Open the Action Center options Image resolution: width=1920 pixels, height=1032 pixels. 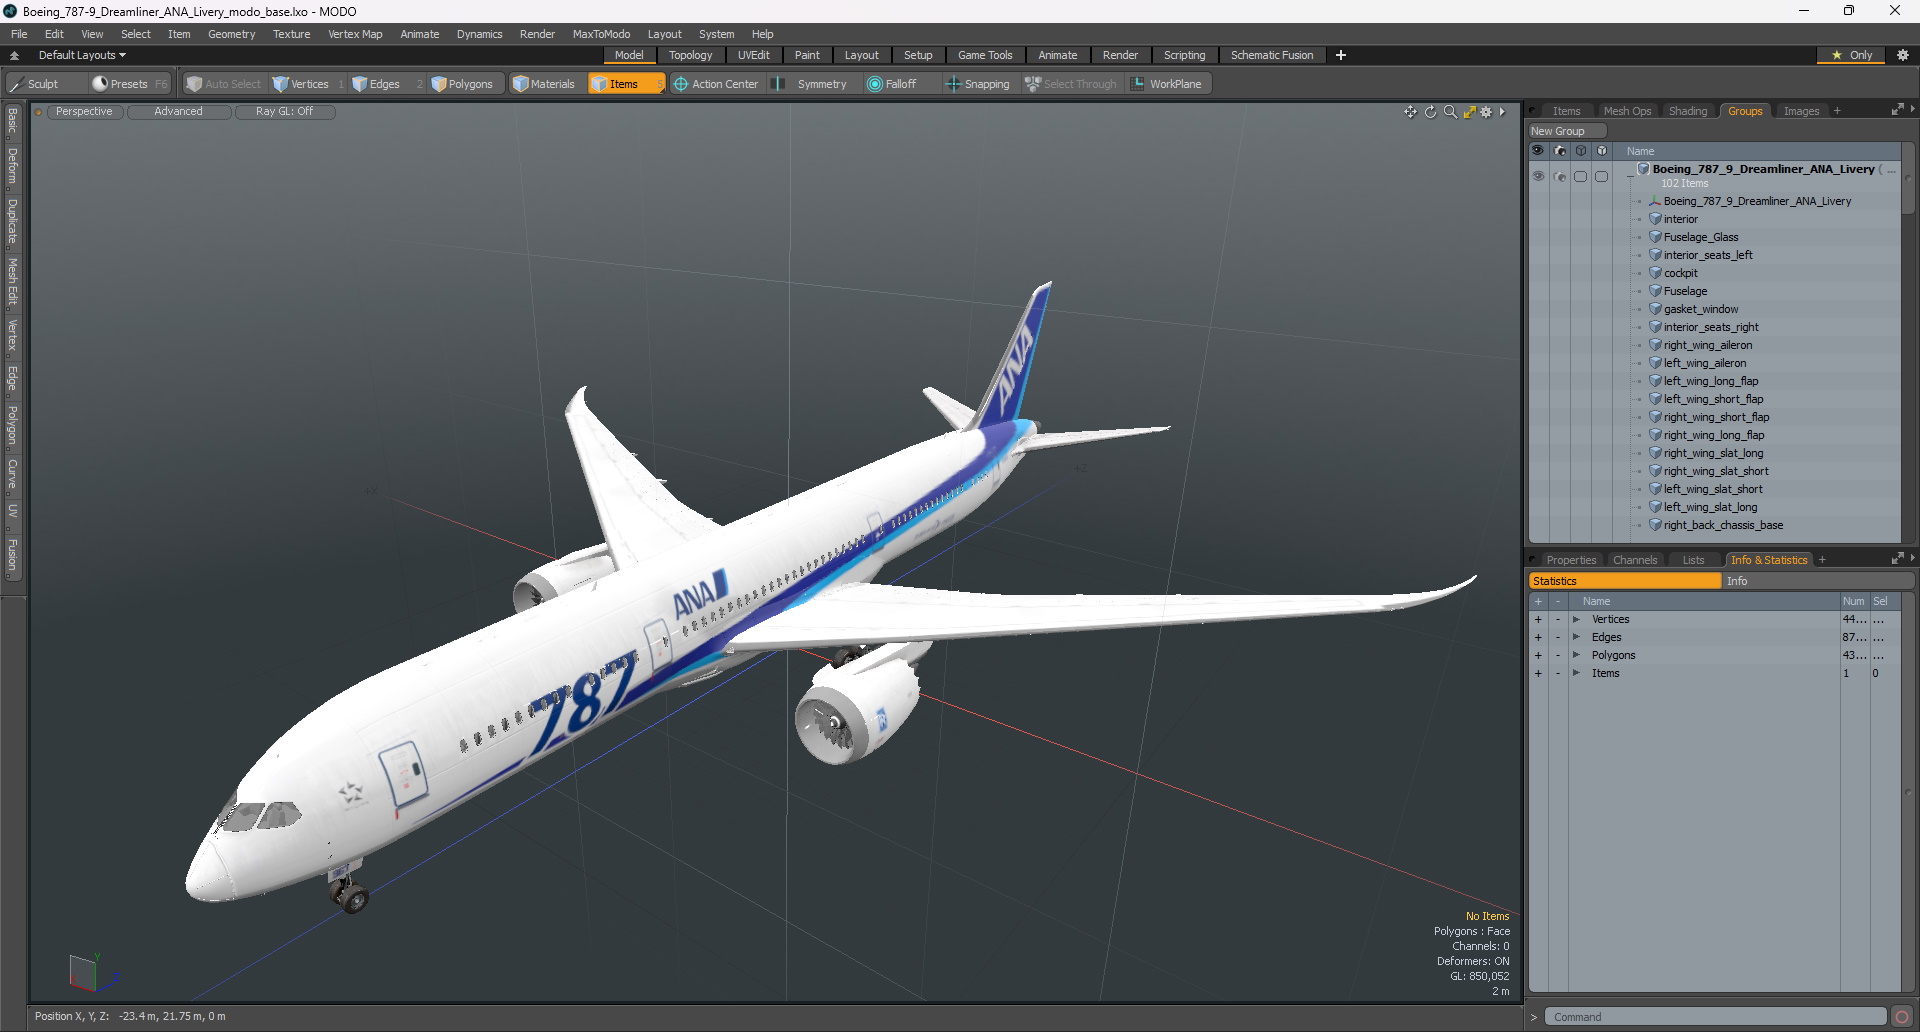[x=716, y=84]
